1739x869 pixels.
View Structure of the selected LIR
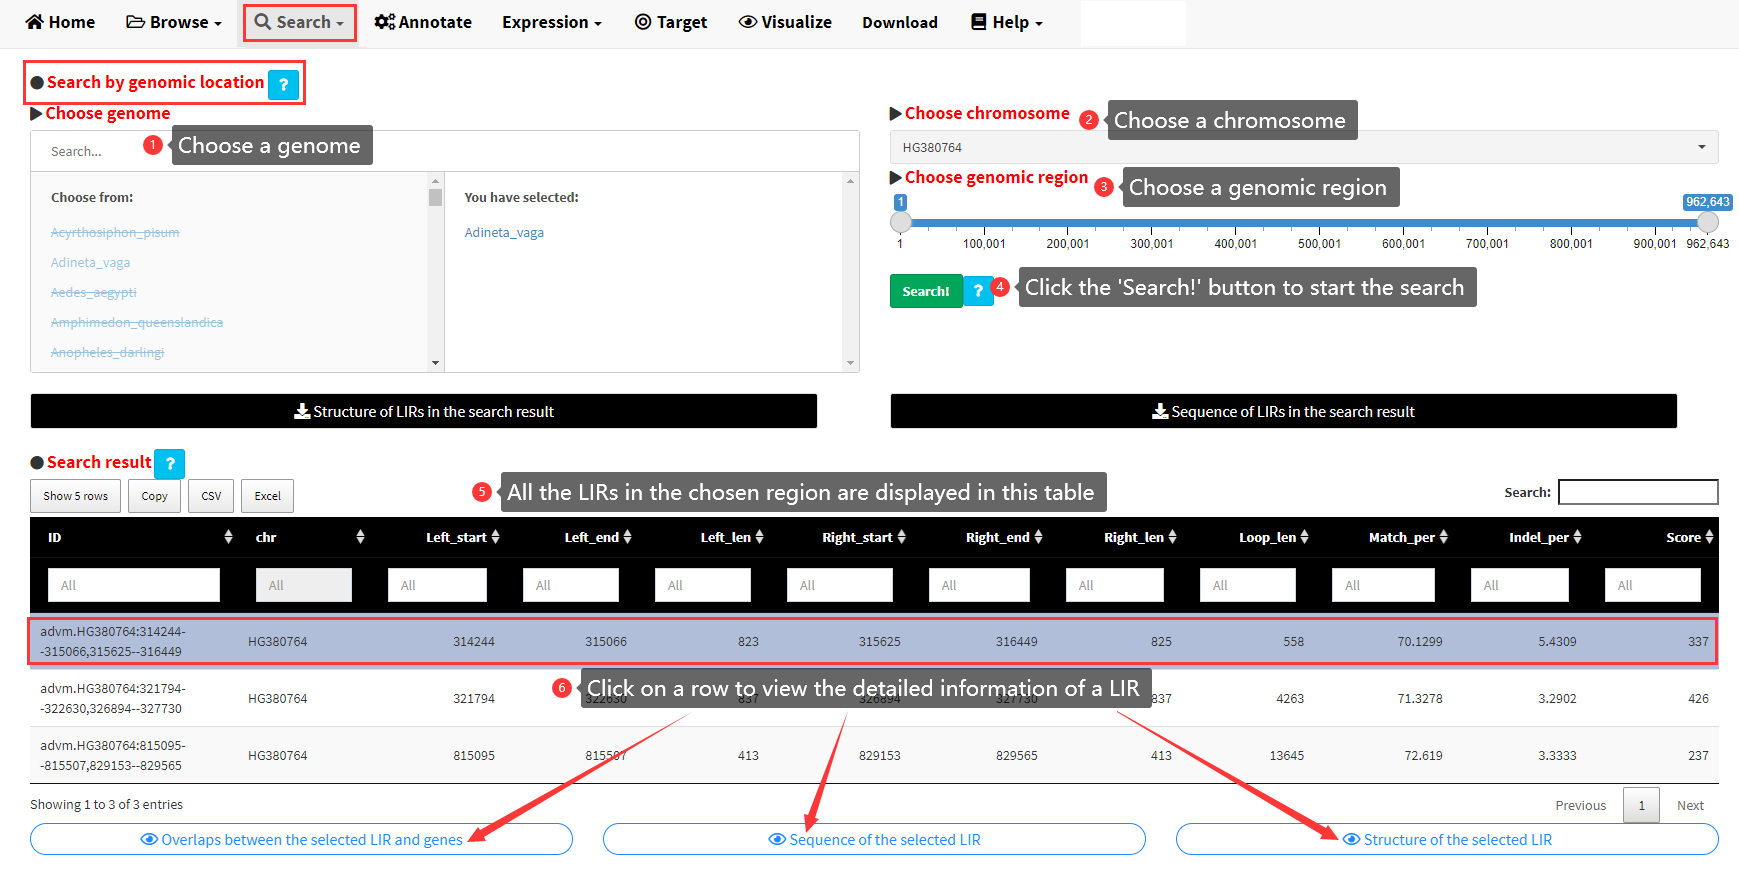click(1447, 839)
